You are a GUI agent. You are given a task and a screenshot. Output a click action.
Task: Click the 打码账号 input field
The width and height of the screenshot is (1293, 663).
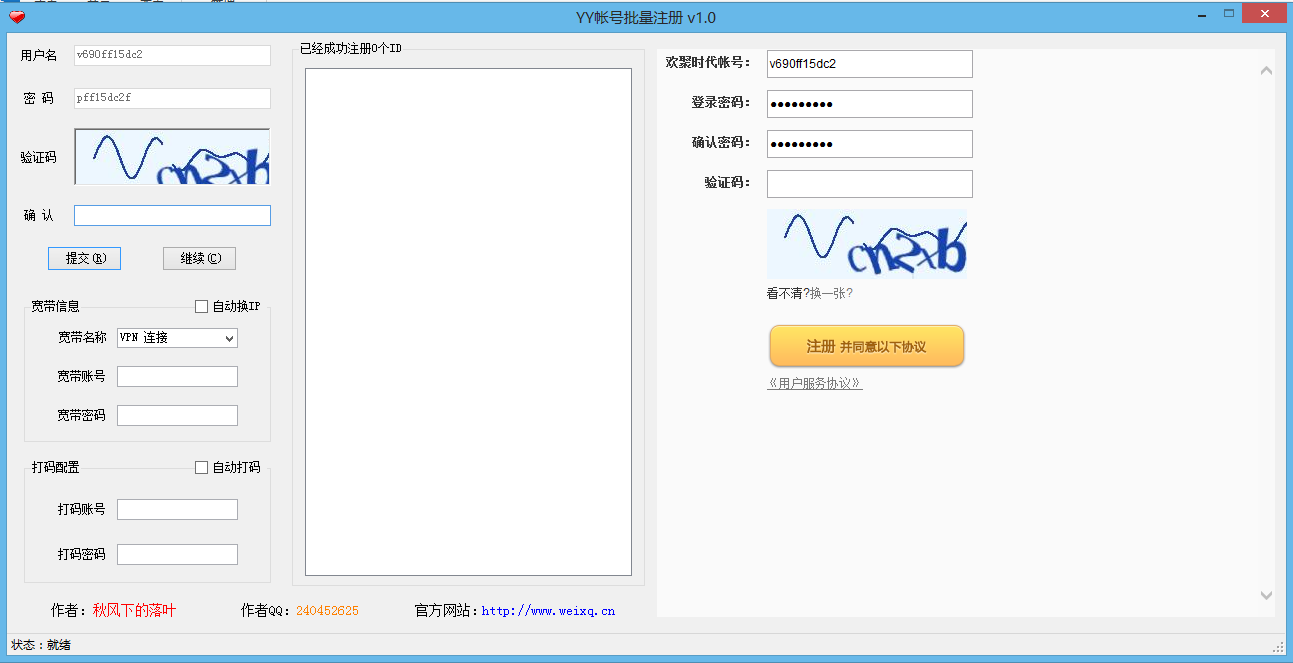(177, 510)
